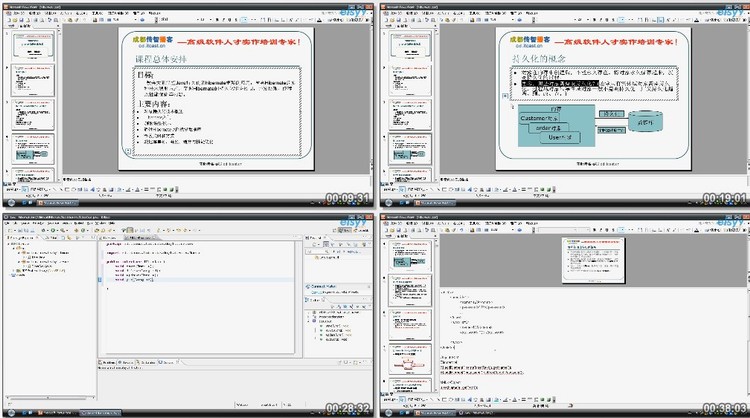Select slide 1 thumbnail in 00:09:31 frame

(x=33, y=46)
